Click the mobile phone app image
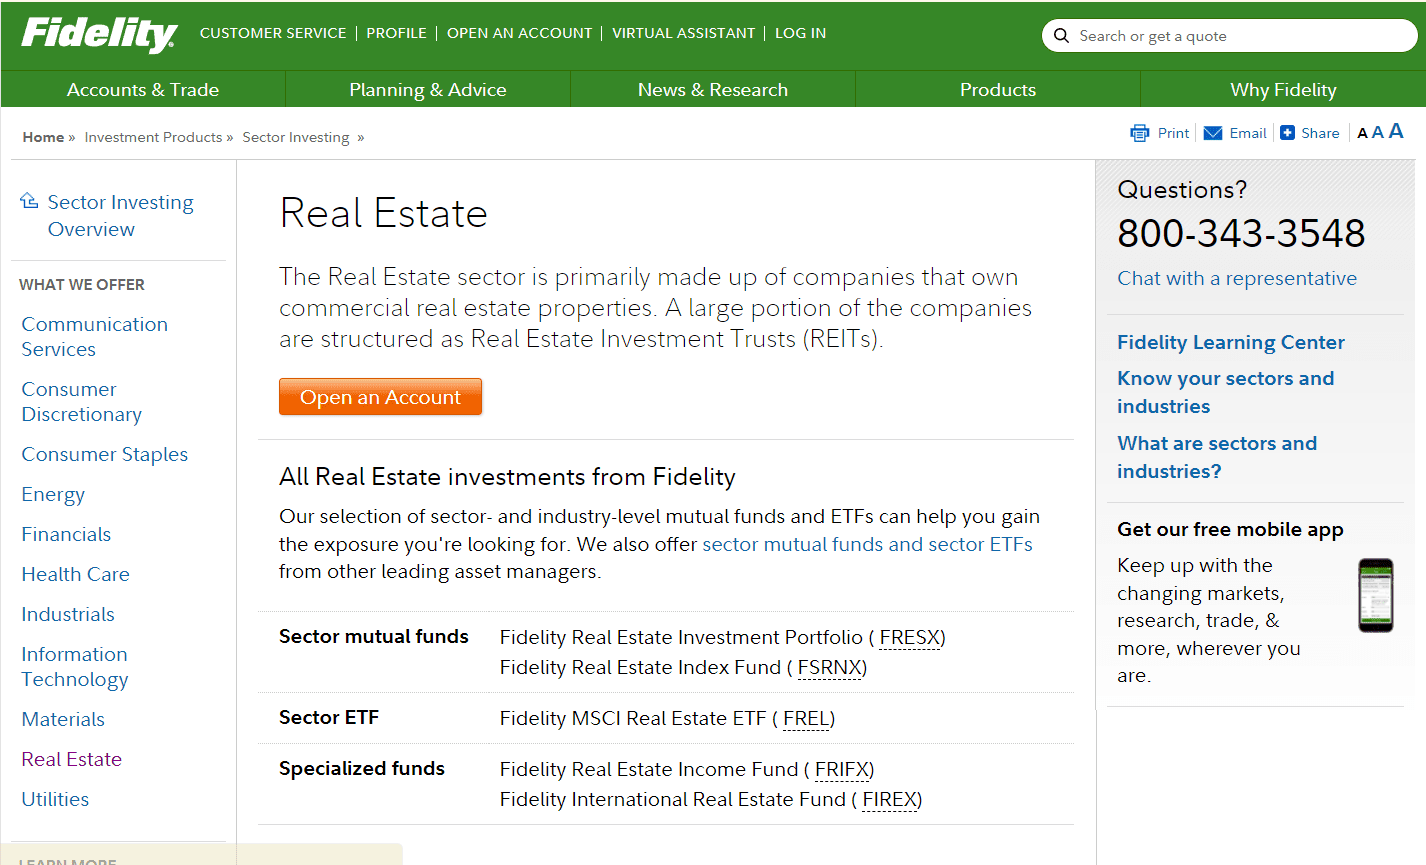Image resolution: width=1426 pixels, height=865 pixels. point(1375,595)
